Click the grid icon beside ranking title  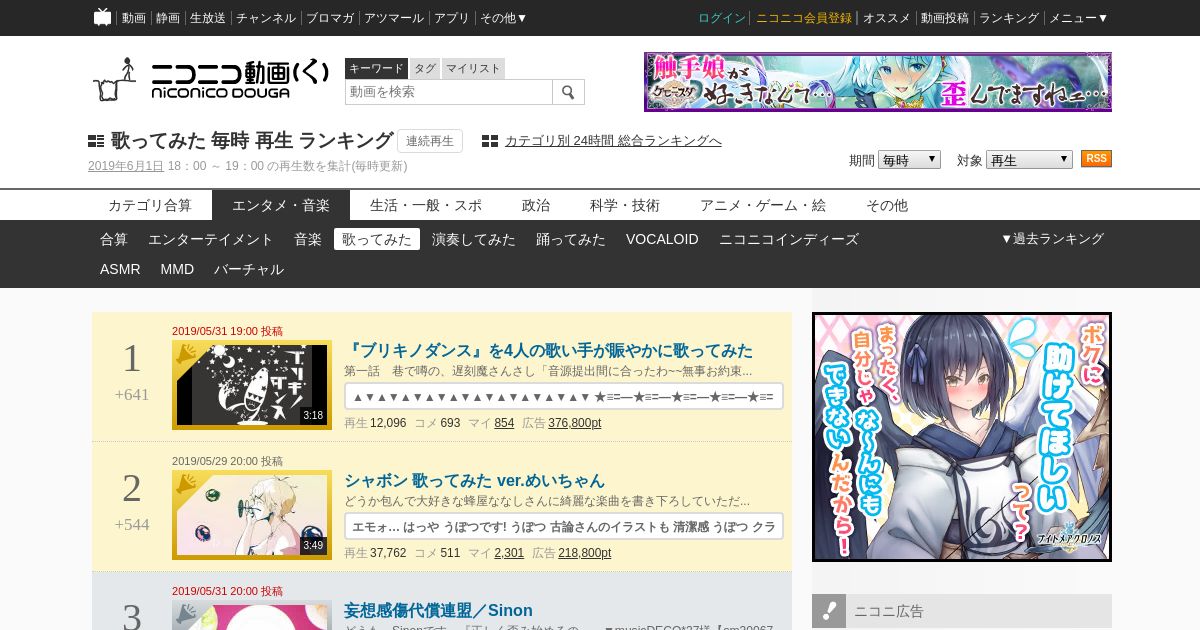(96, 141)
